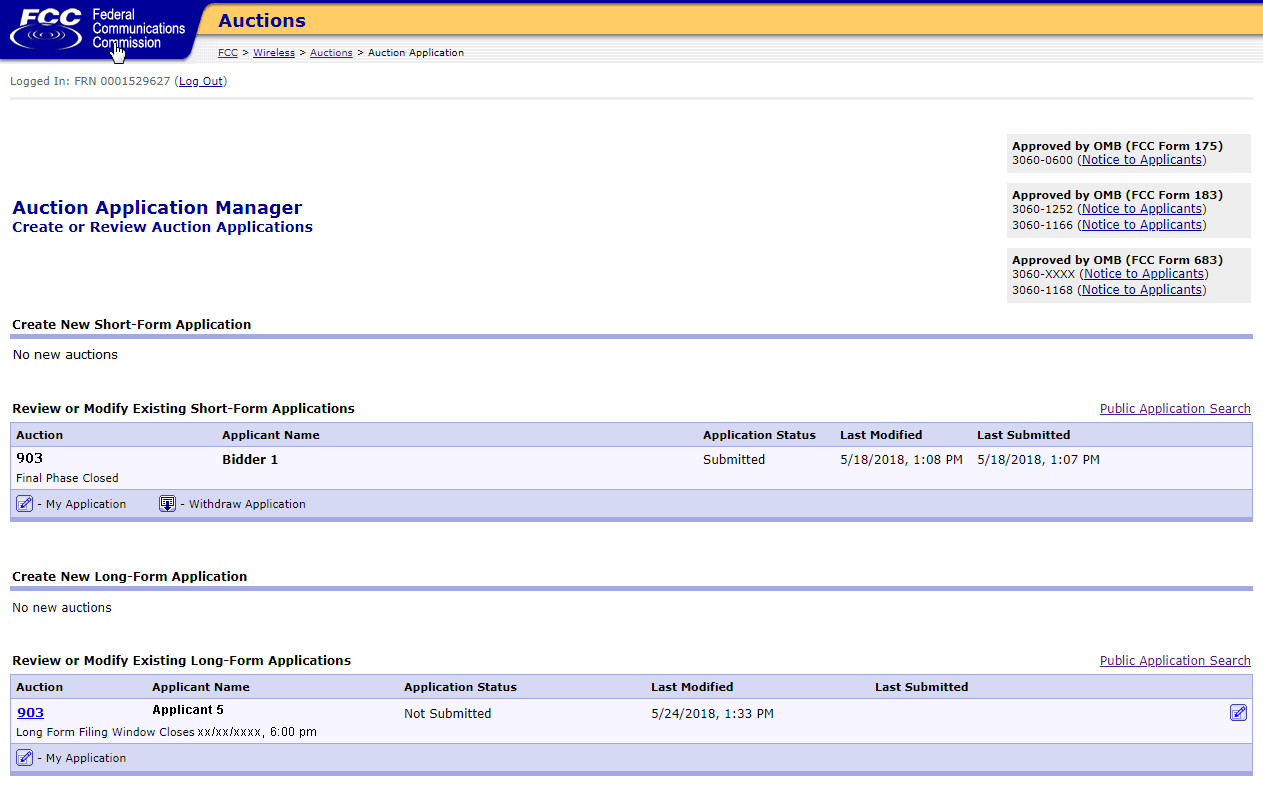Log Out of the FRN account
1263x788 pixels.
pos(201,81)
